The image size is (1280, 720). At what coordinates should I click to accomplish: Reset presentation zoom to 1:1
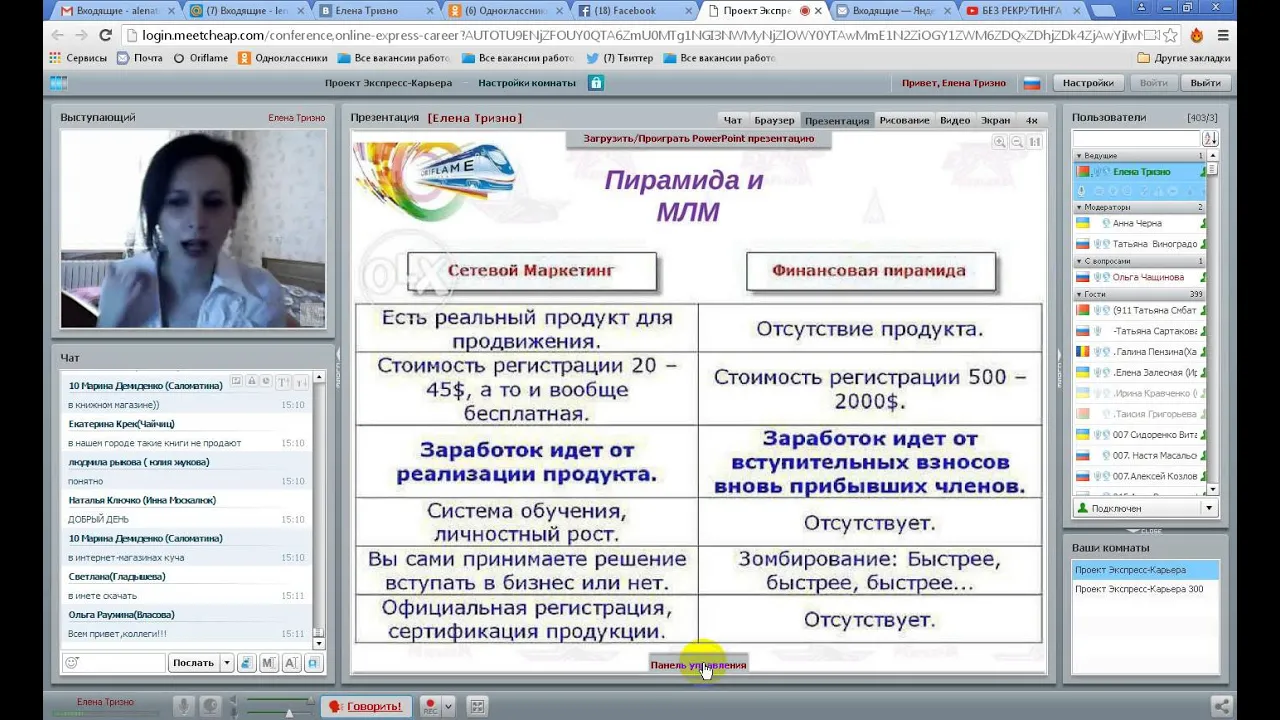click(1035, 142)
